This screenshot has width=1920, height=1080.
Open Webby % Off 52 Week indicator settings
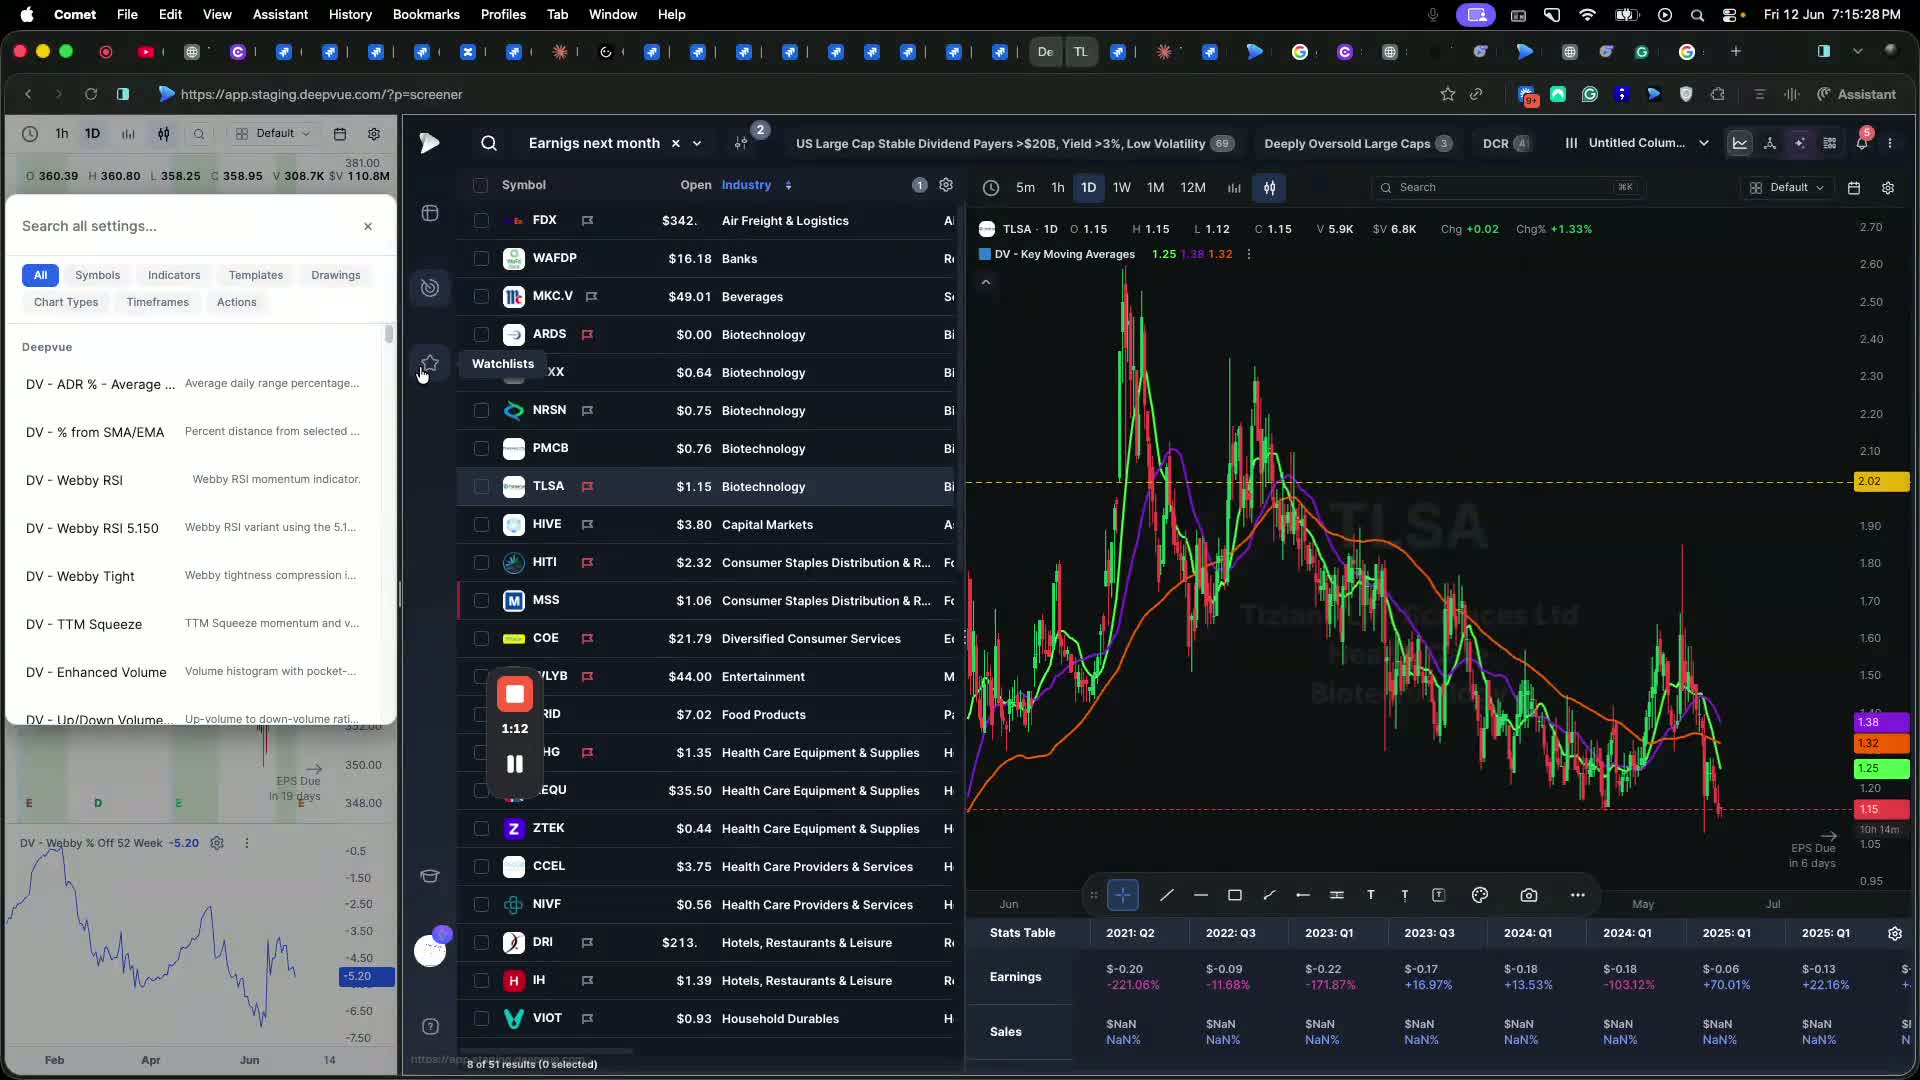pyautogui.click(x=217, y=843)
